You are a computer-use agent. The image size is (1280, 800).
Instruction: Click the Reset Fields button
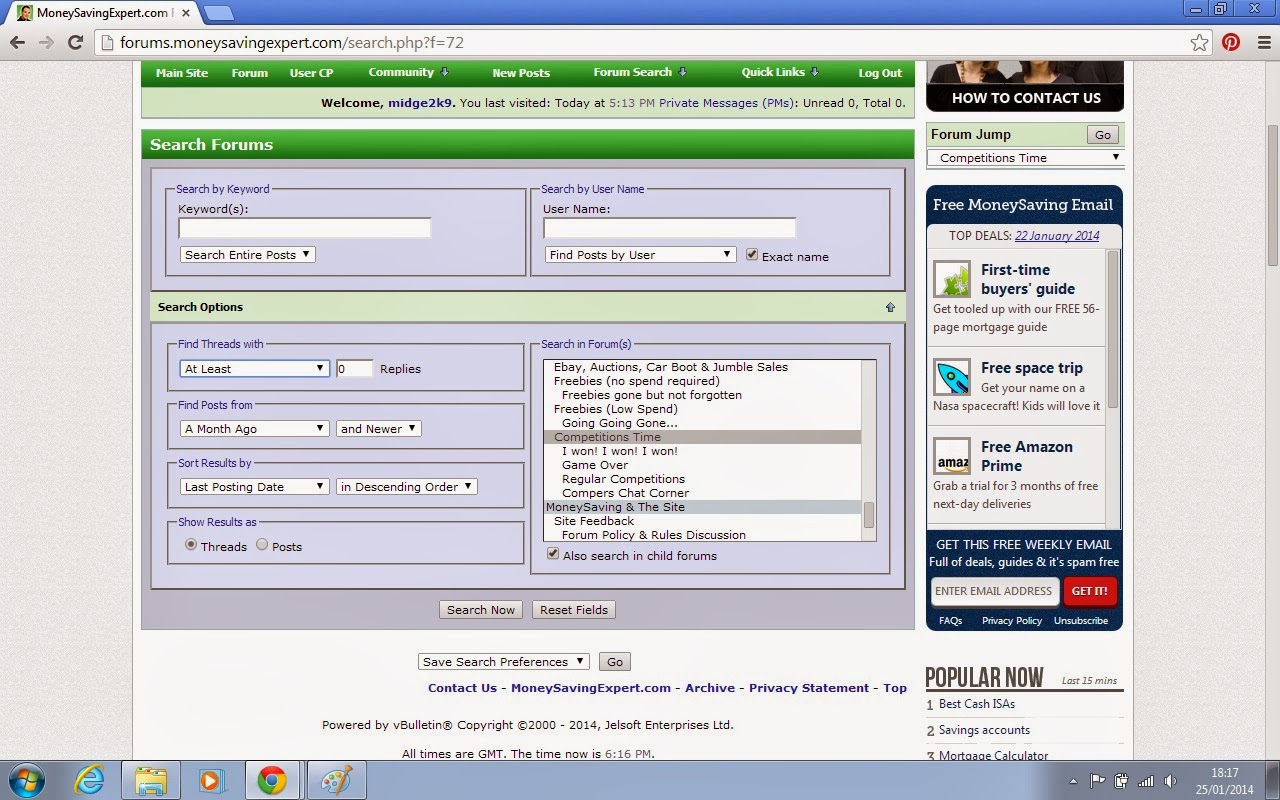pos(574,610)
